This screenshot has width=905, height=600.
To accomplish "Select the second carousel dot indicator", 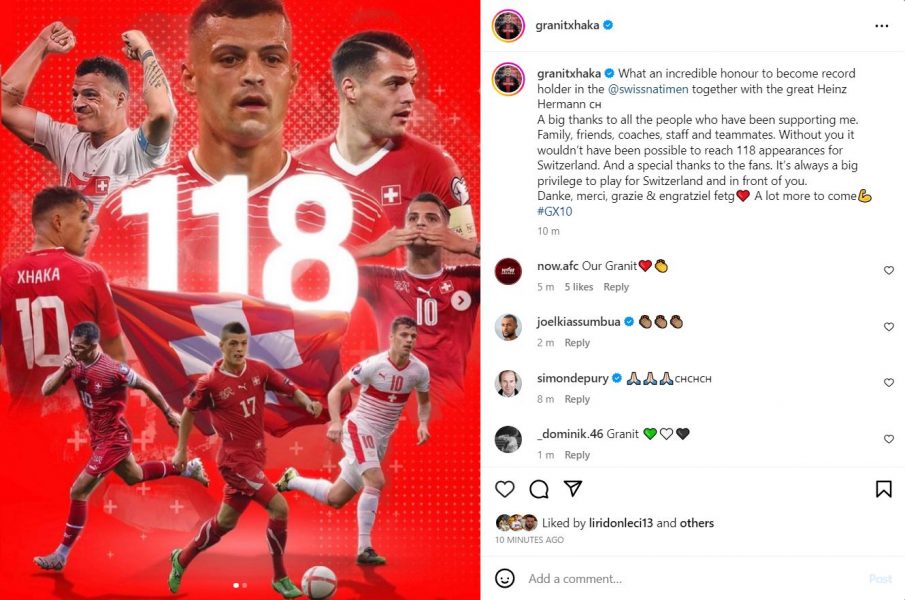I will point(245,585).
